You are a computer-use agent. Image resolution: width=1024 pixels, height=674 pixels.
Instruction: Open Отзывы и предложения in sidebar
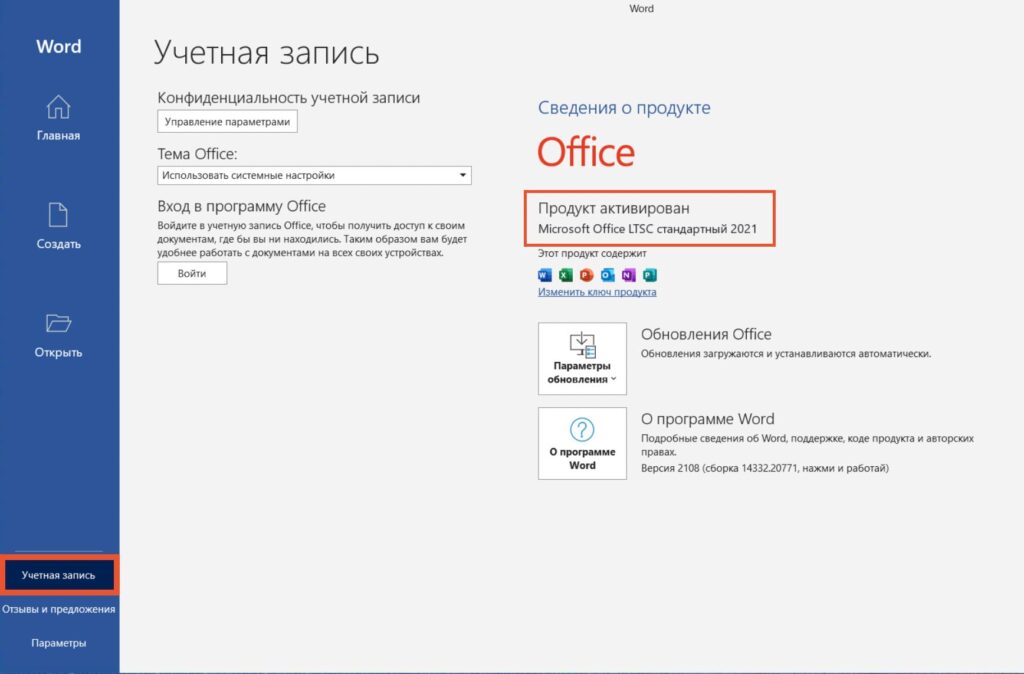(x=58, y=609)
